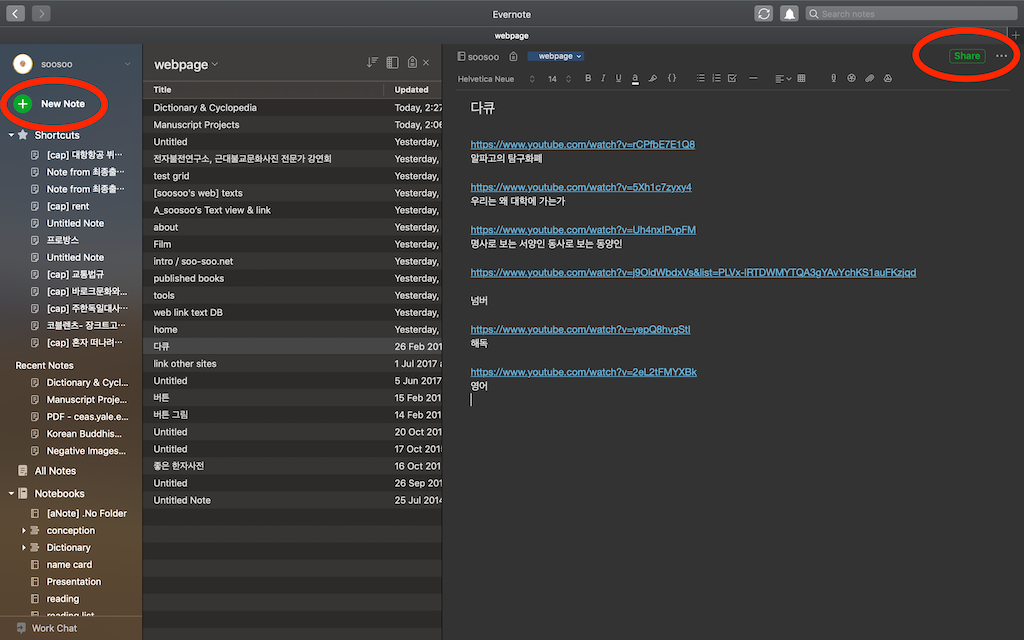Open the Uh4nxIPvpFM YouTube link
Viewport: 1024px width, 640px height.
coord(583,230)
